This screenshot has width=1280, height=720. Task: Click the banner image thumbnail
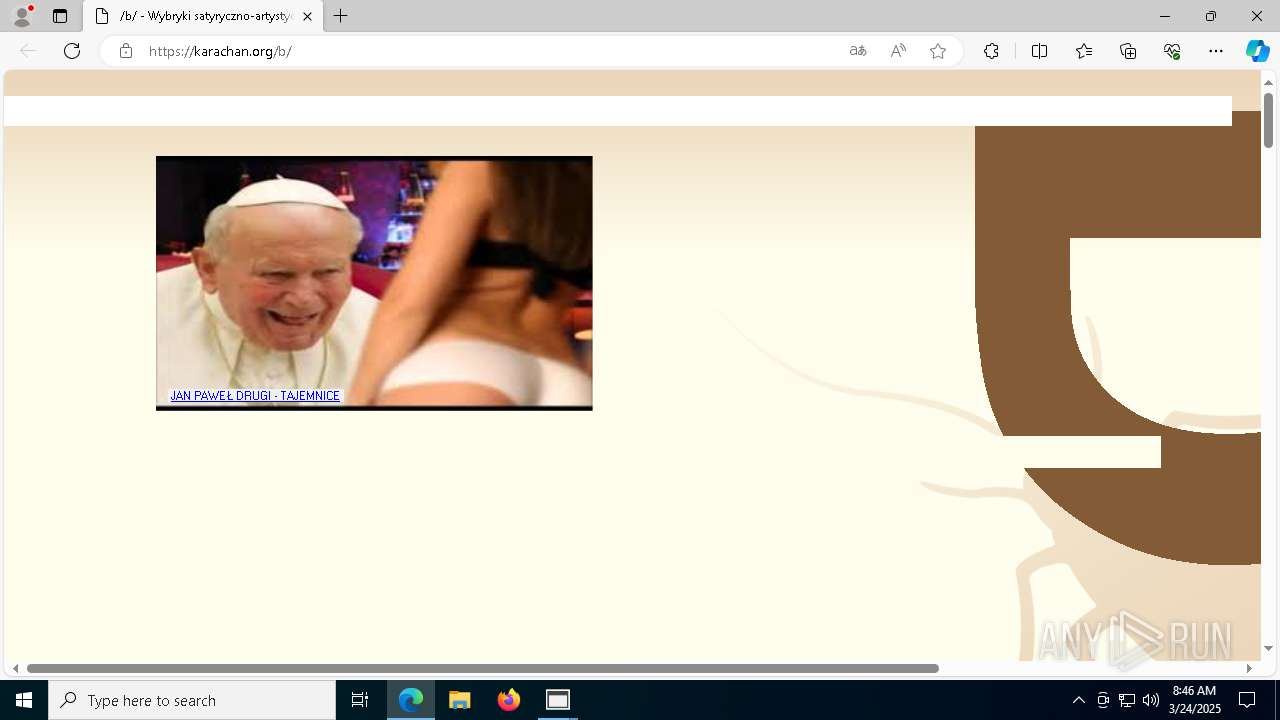pos(374,283)
